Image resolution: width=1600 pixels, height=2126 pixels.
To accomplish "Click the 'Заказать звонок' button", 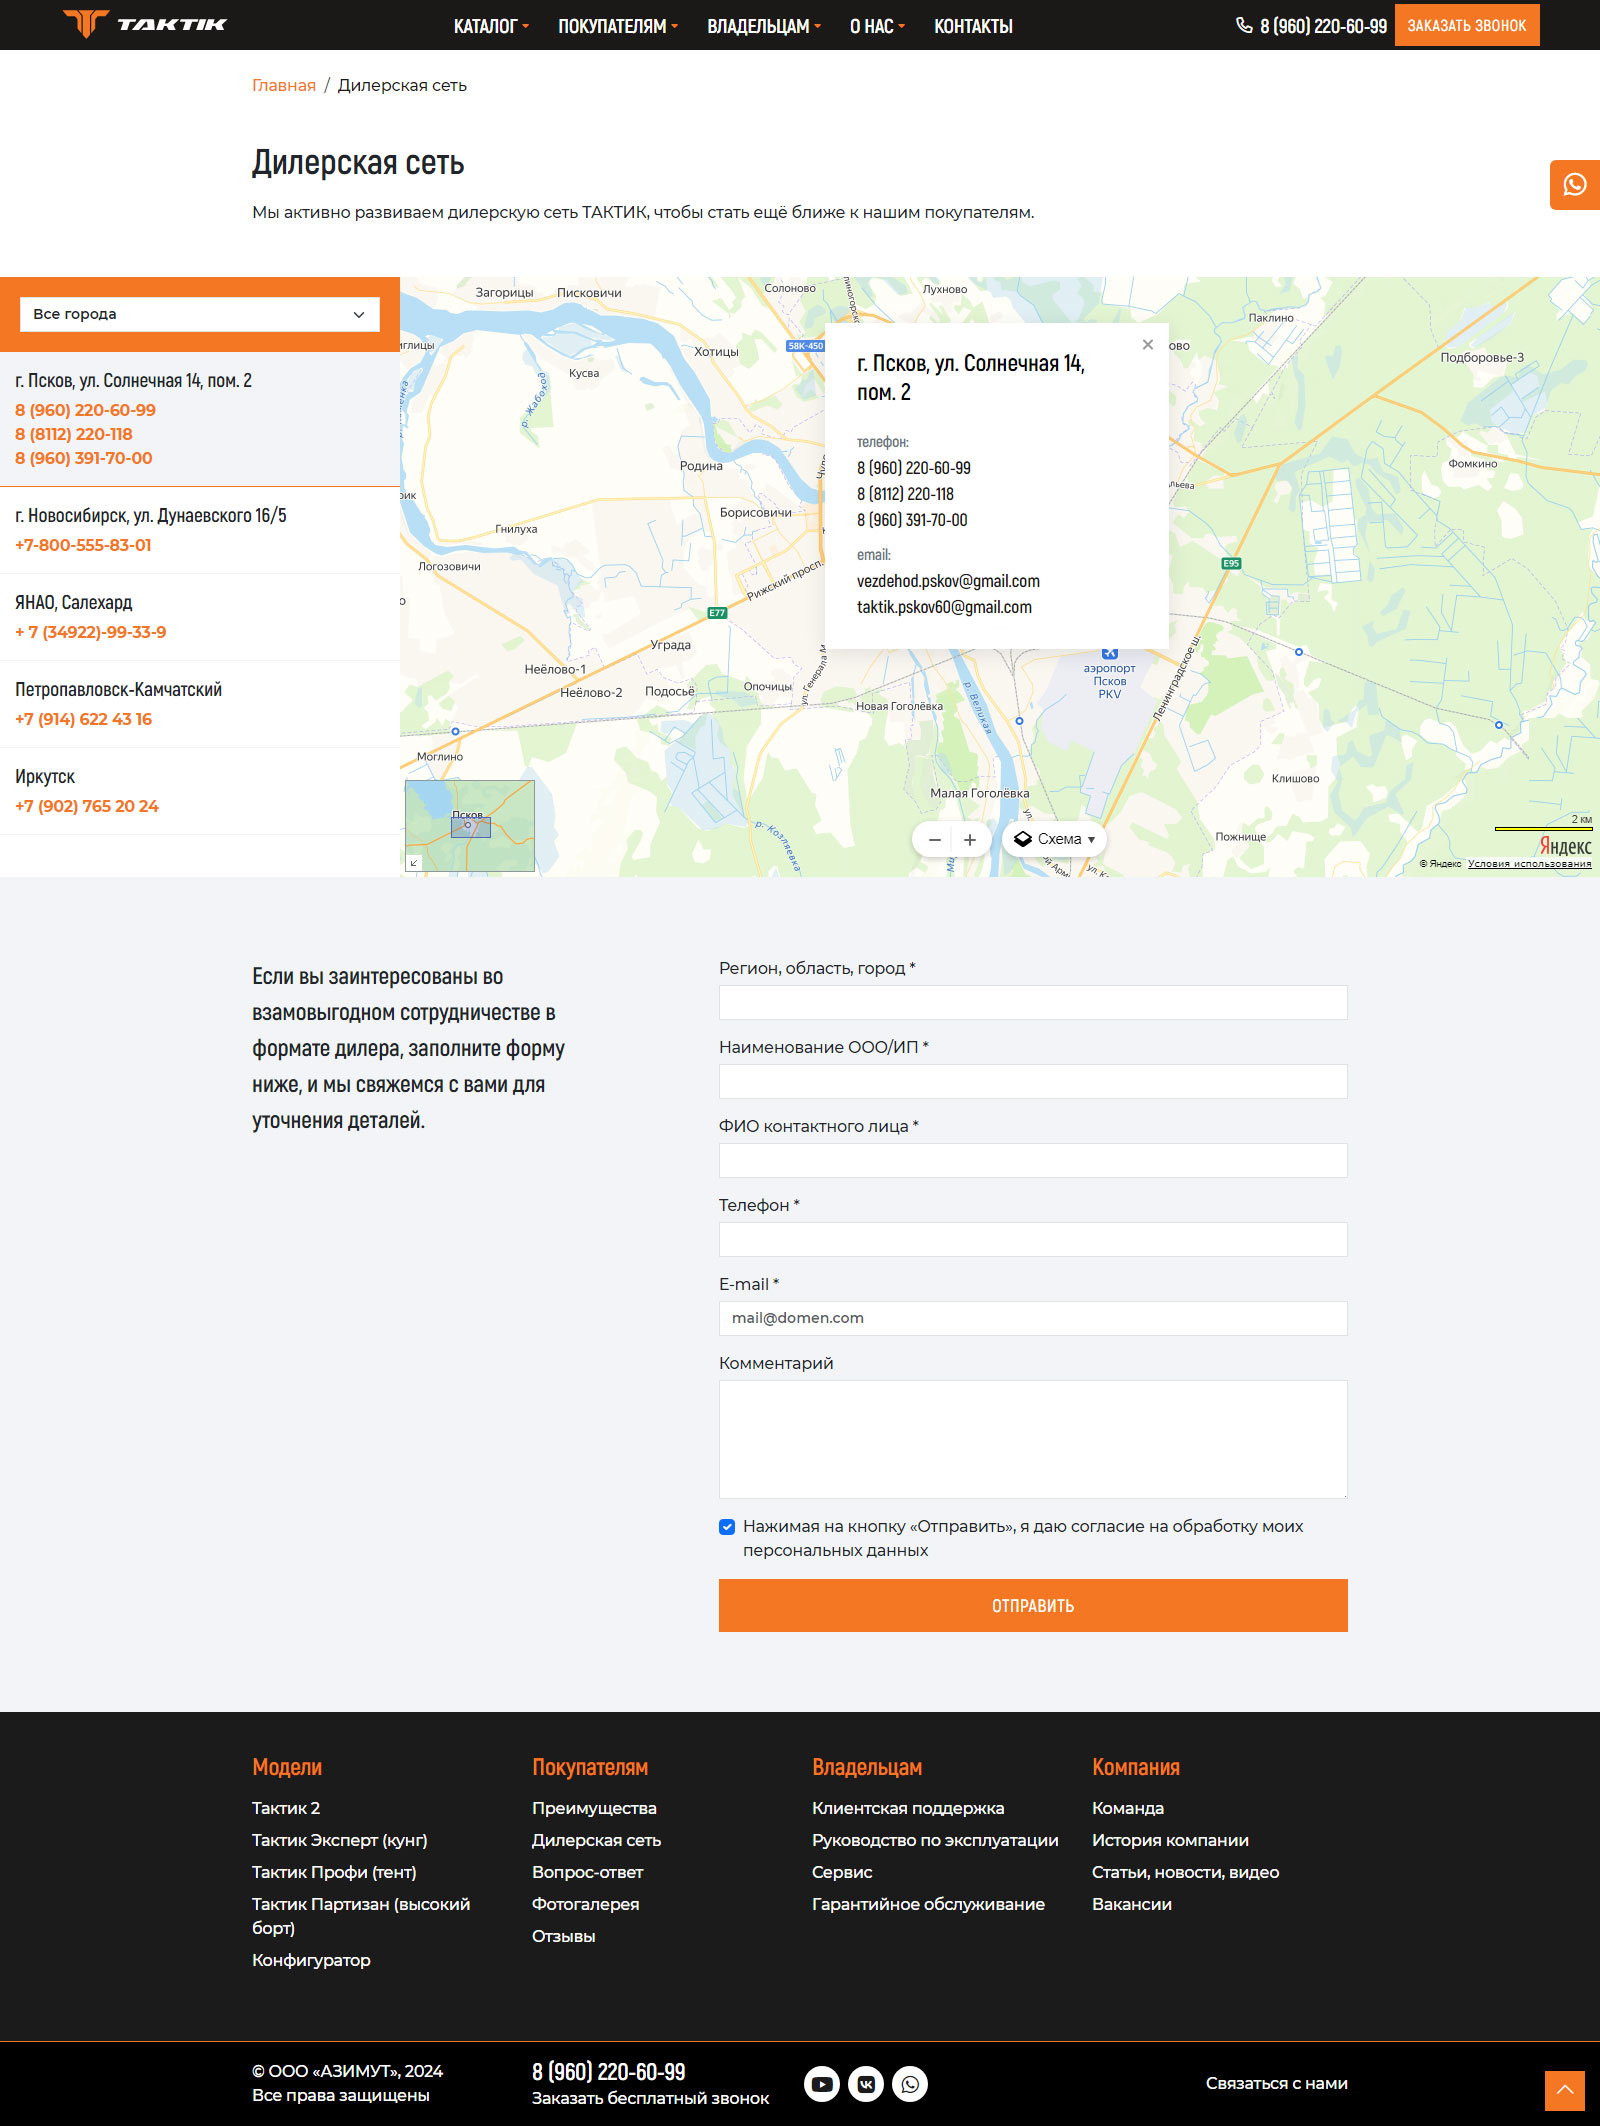I will coord(1467,25).
